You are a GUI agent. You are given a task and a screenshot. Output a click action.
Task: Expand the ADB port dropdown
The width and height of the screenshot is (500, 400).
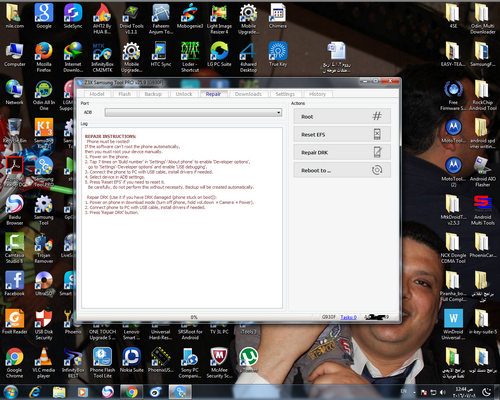coord(193,113)
